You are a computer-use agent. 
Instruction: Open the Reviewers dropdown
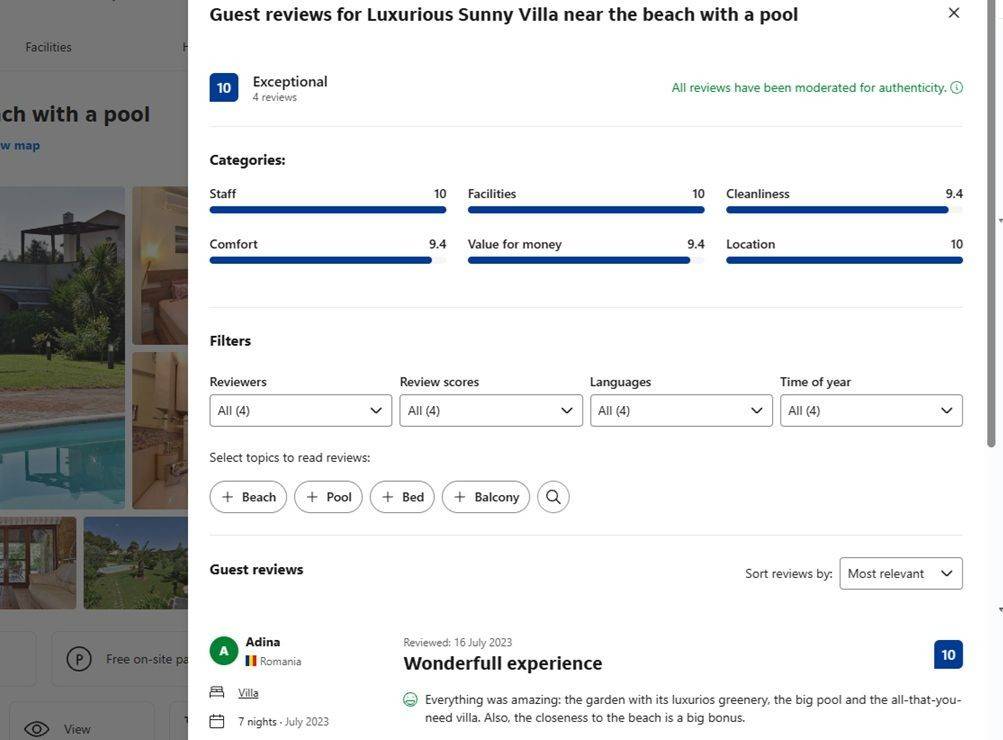[x=300, y=411]
